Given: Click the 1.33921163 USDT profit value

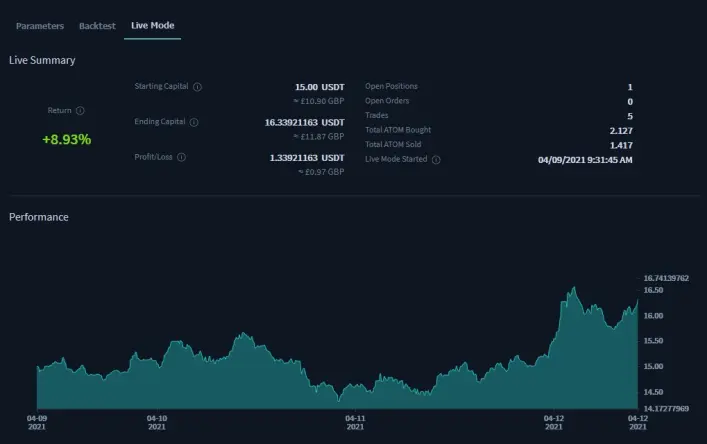Looking at the screenshot, I should click(307, 158).
